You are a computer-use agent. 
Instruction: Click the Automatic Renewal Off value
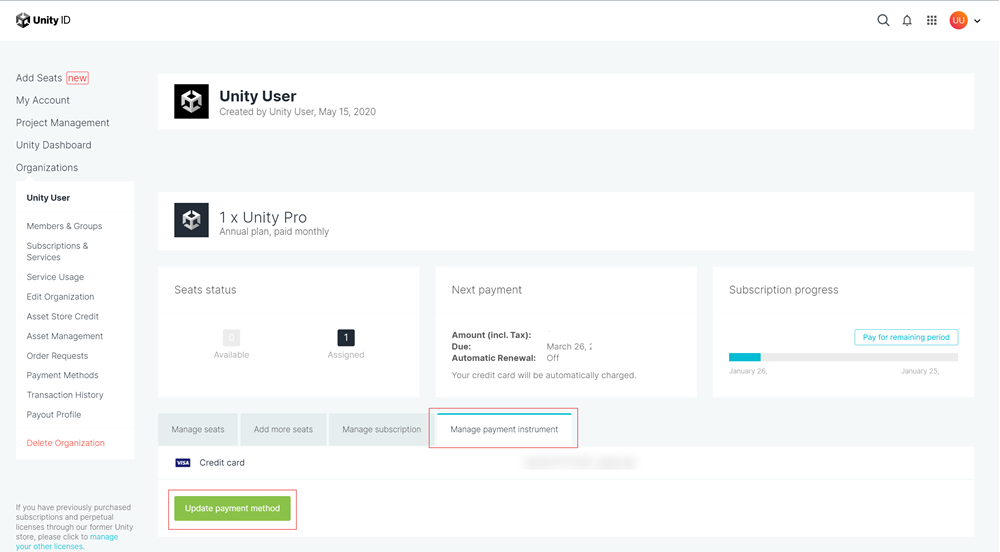pyautogui.click(x=552, y=358)
